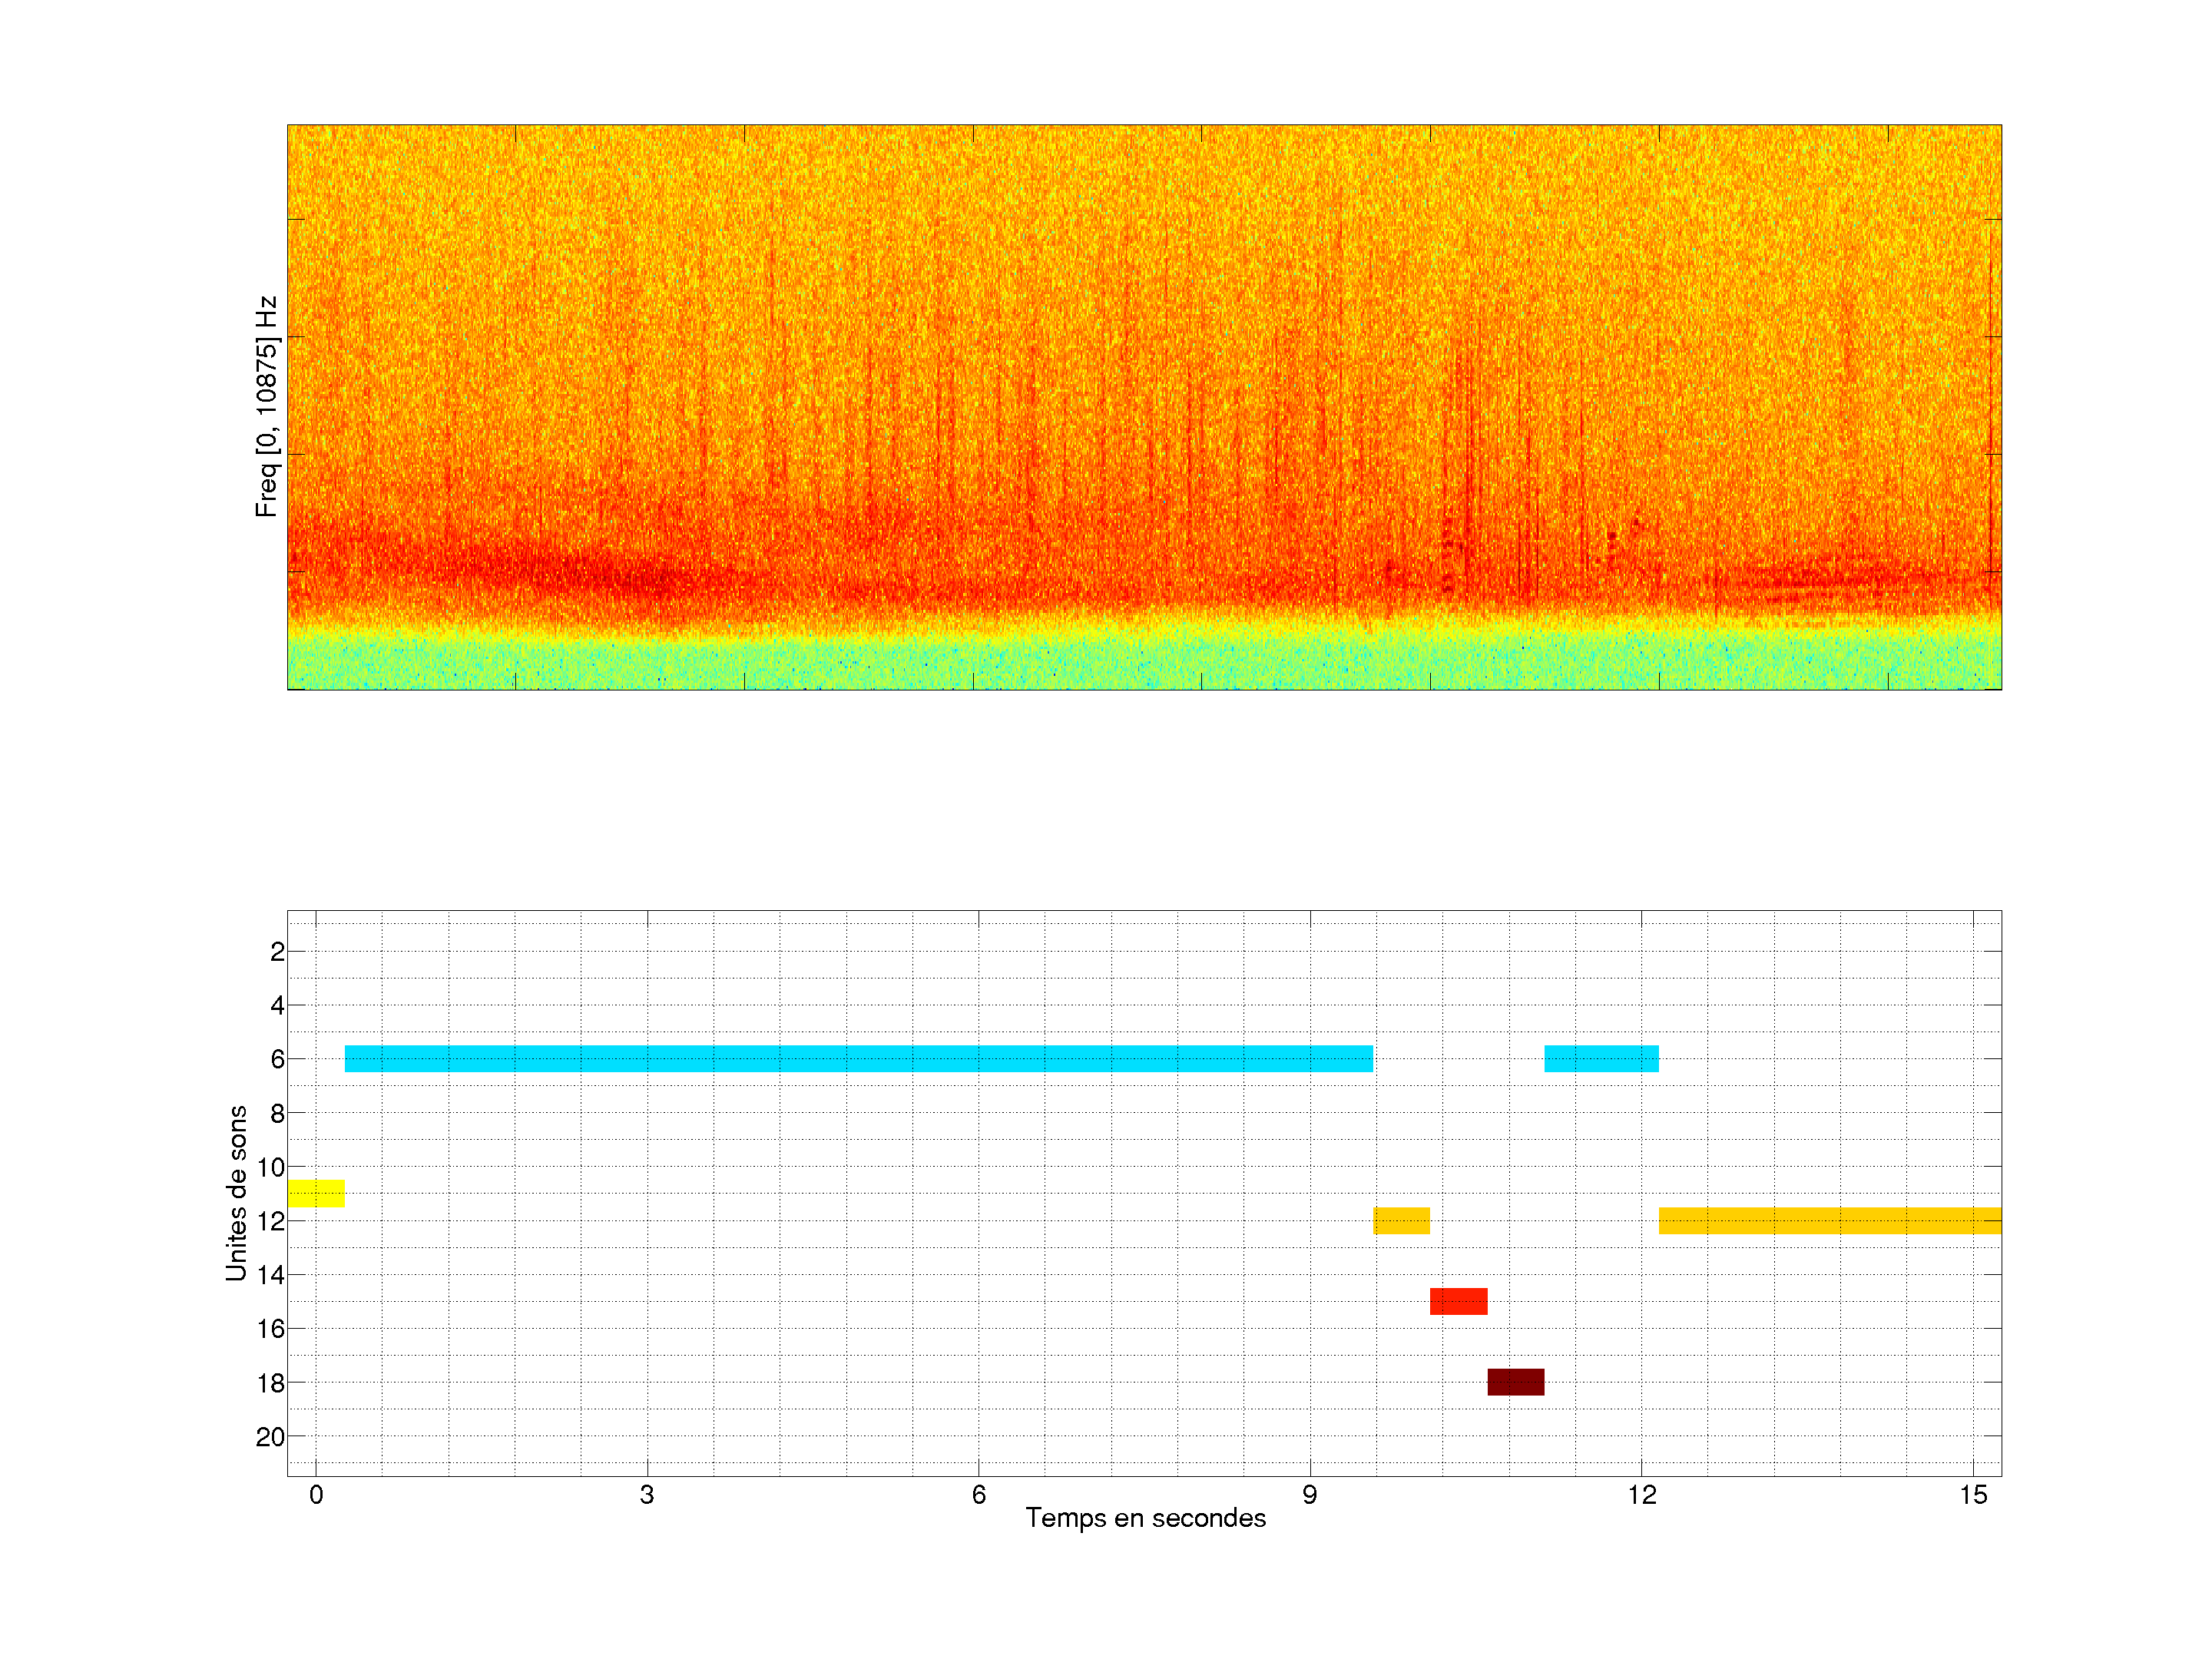The height and width of the screenshot is (1659, 2212).
Task: Click the 'Temps en secondes' axis label
Action: 1145,1518
